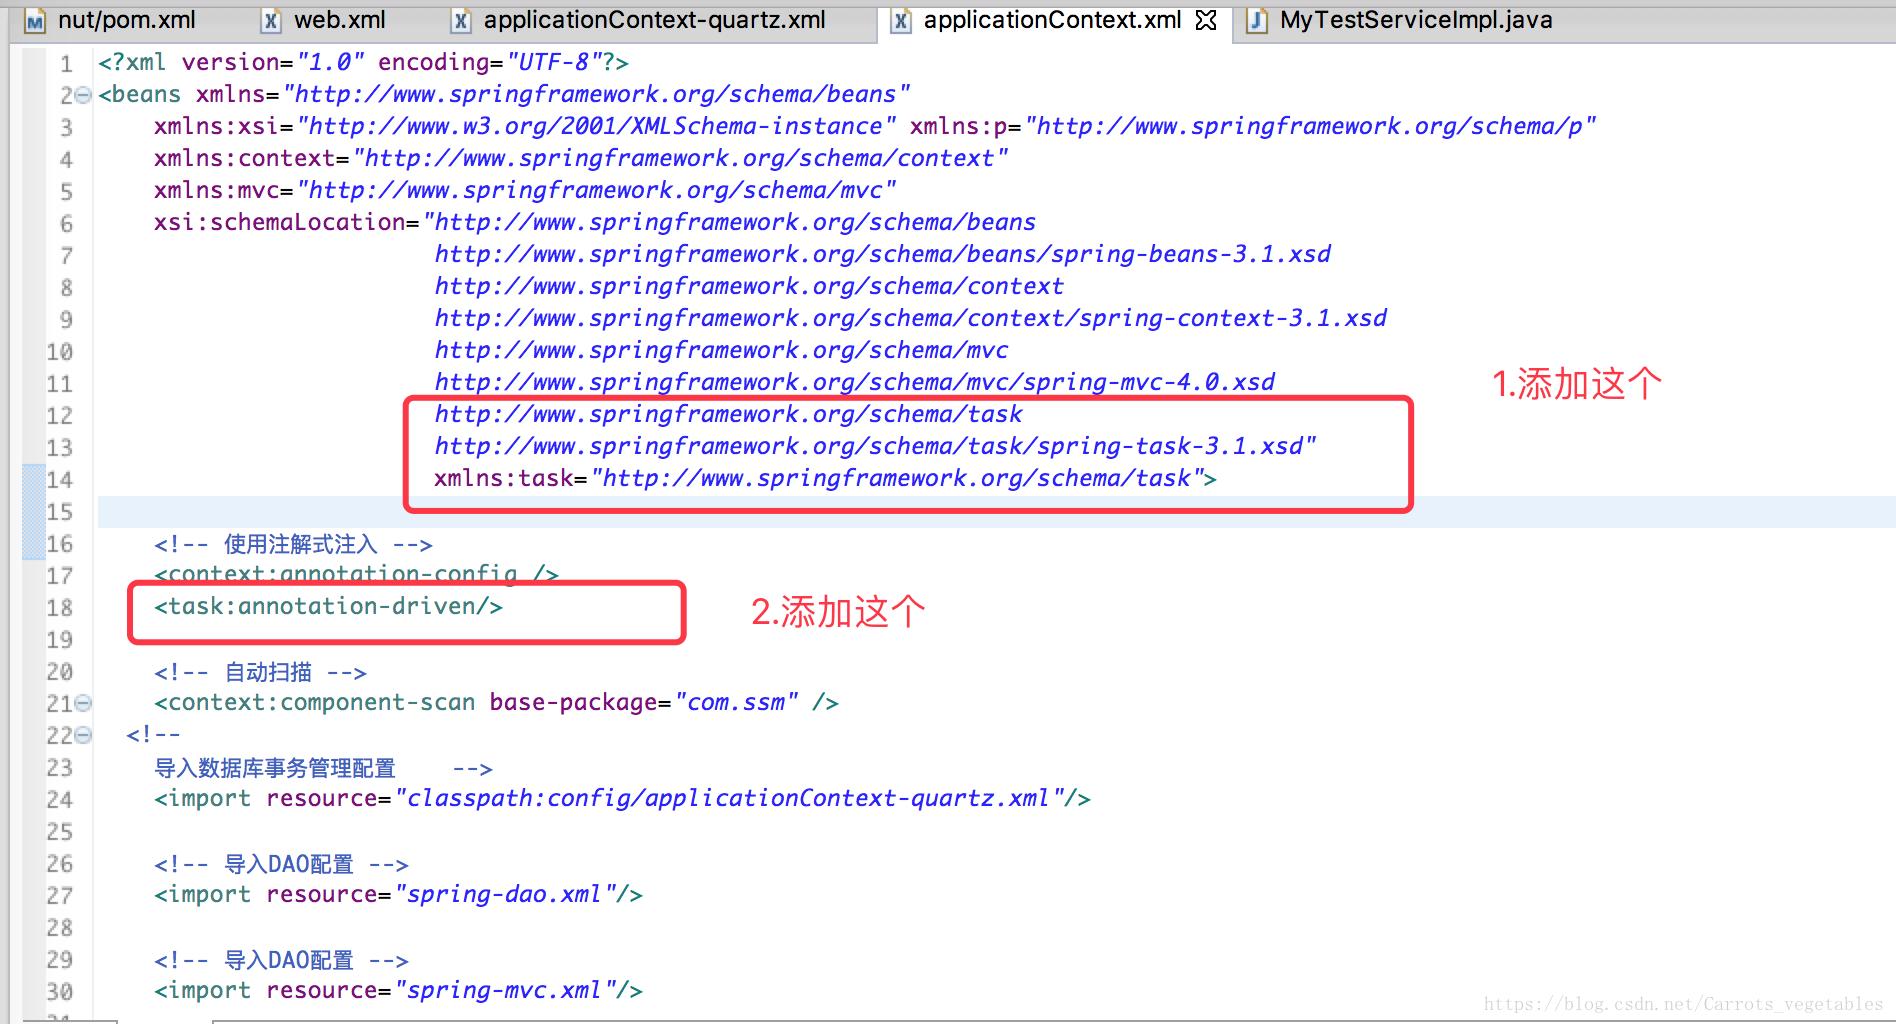This screenshot has height=1024, width=1896.
Task: Click the Java file icon on MyTestServiceImpl.java tab
Action: pyautogui.click(x=1257, y=21)
